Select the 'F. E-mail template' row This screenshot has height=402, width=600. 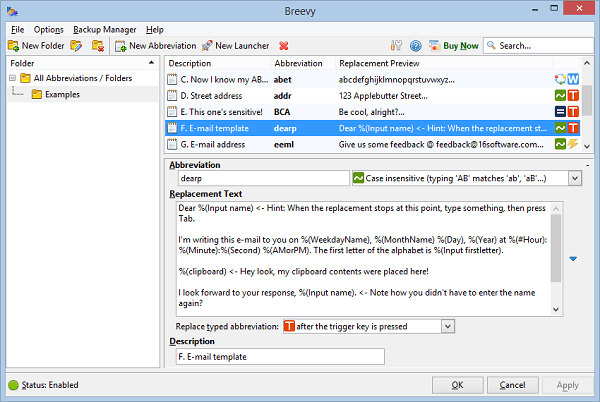(373, 128)
